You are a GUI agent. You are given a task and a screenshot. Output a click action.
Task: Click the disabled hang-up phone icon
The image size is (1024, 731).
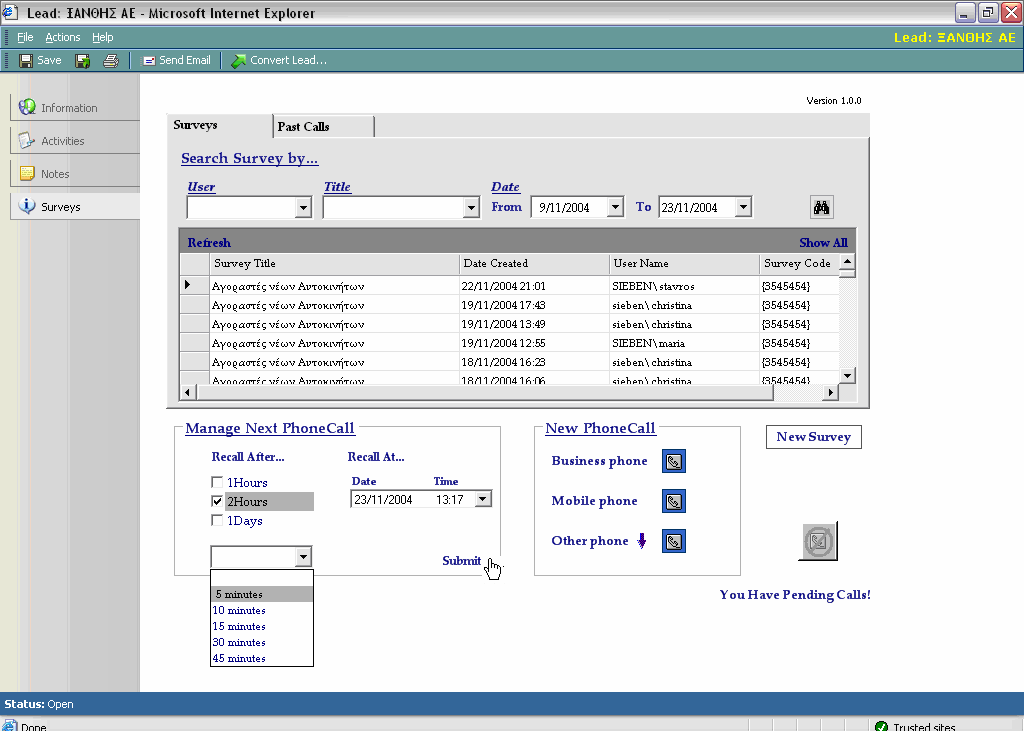[x=818, y=541]
